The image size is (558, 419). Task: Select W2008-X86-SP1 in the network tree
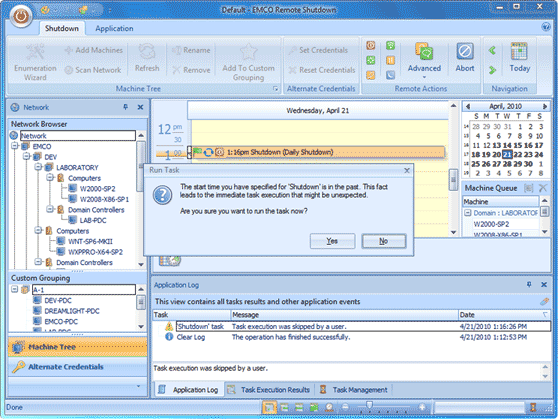(104, 199)
